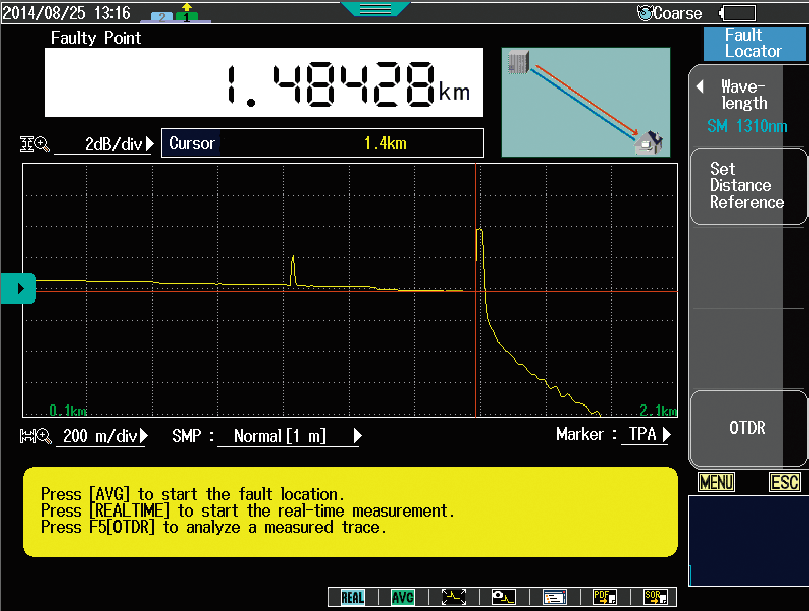
Task: Select the Set Distance Reference soft key
Action: (748, 186)
